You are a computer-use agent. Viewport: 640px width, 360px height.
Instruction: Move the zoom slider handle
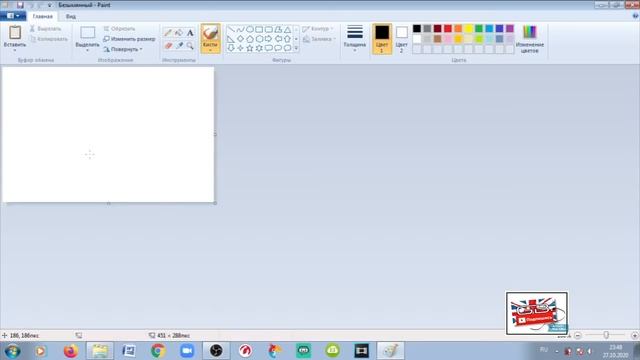coord(606,335)
